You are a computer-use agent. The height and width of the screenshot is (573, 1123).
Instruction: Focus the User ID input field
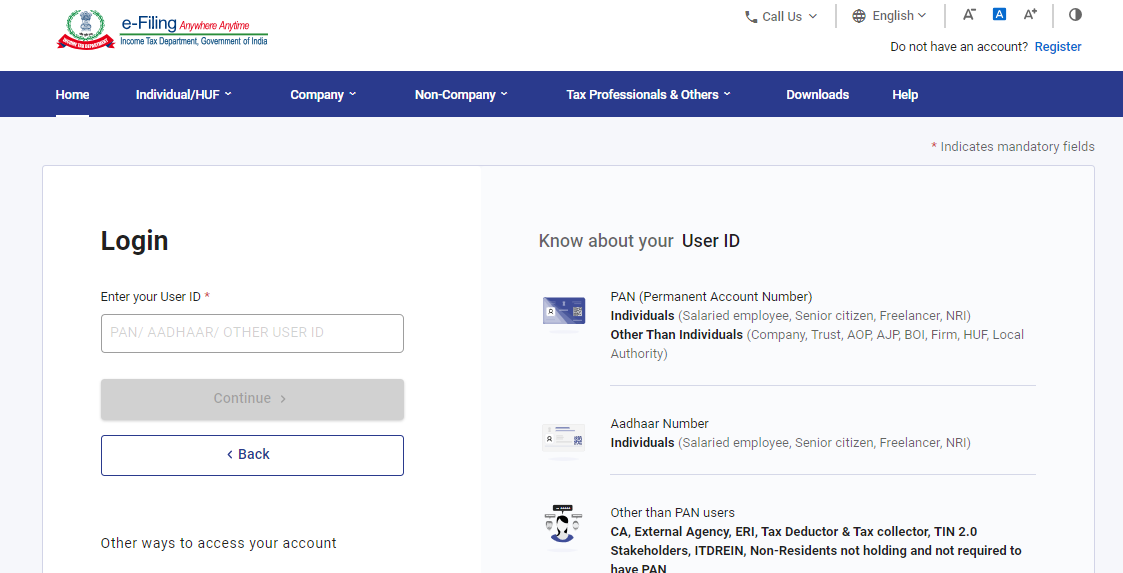[252, 333]
